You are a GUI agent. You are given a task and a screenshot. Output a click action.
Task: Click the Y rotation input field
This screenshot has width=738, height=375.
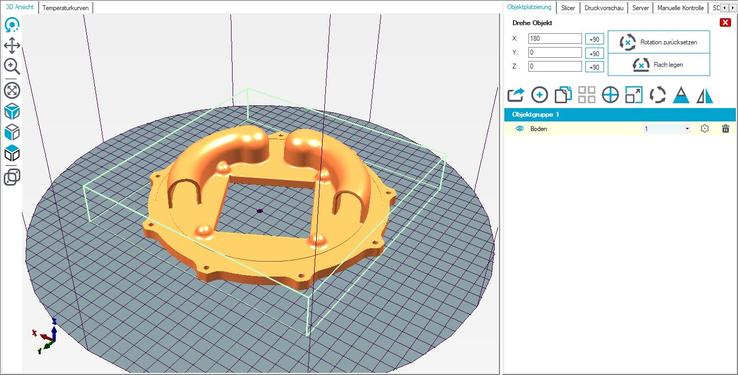[x=555, y=53]
